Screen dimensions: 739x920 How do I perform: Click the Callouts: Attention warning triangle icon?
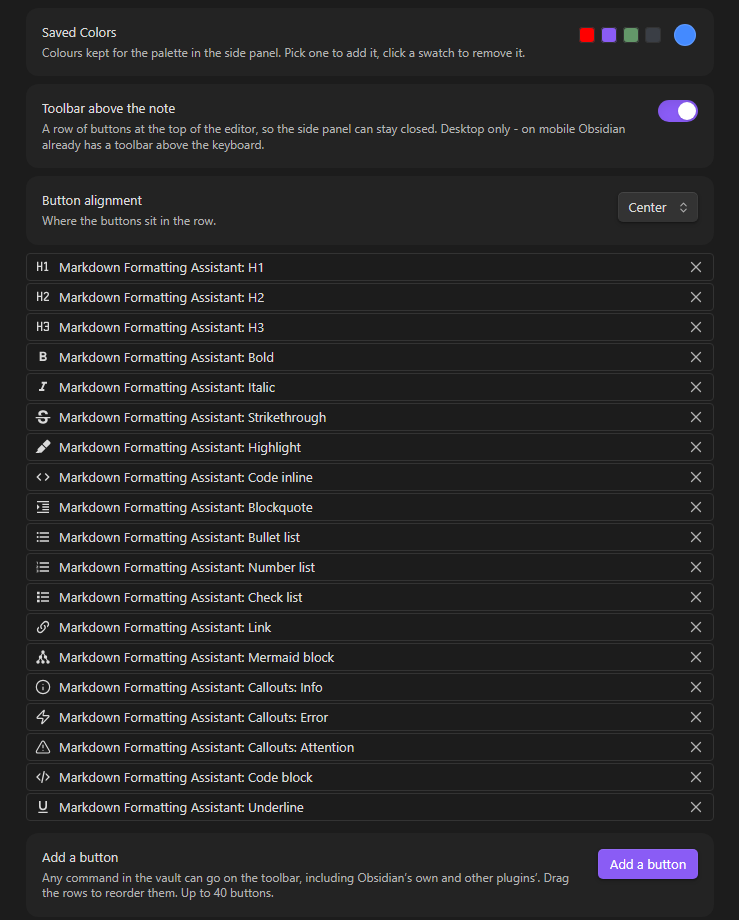(x=43, y=747)
